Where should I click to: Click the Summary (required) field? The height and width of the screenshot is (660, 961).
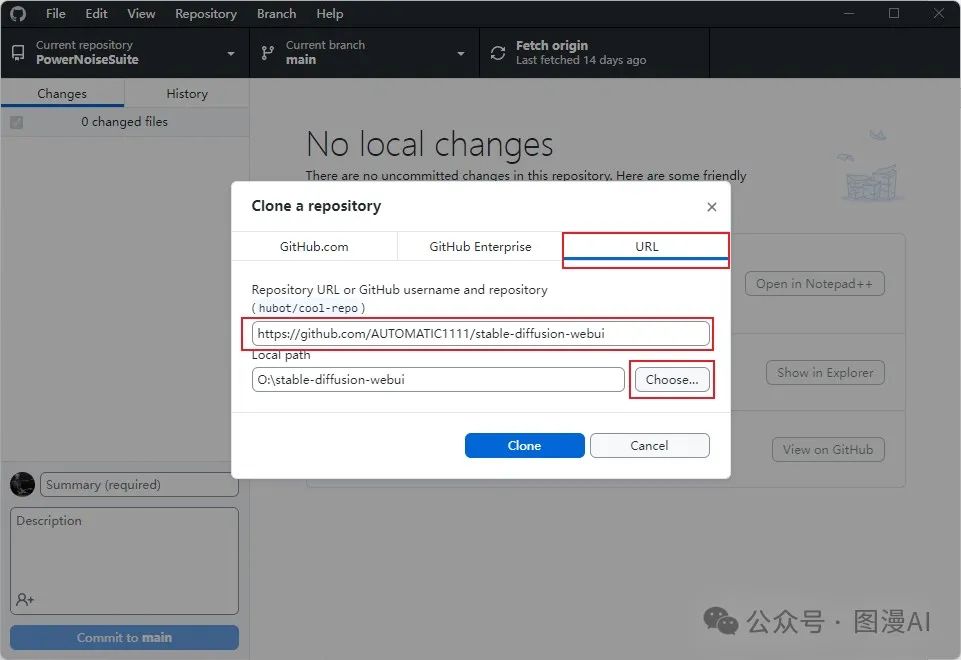click(139, 485)
